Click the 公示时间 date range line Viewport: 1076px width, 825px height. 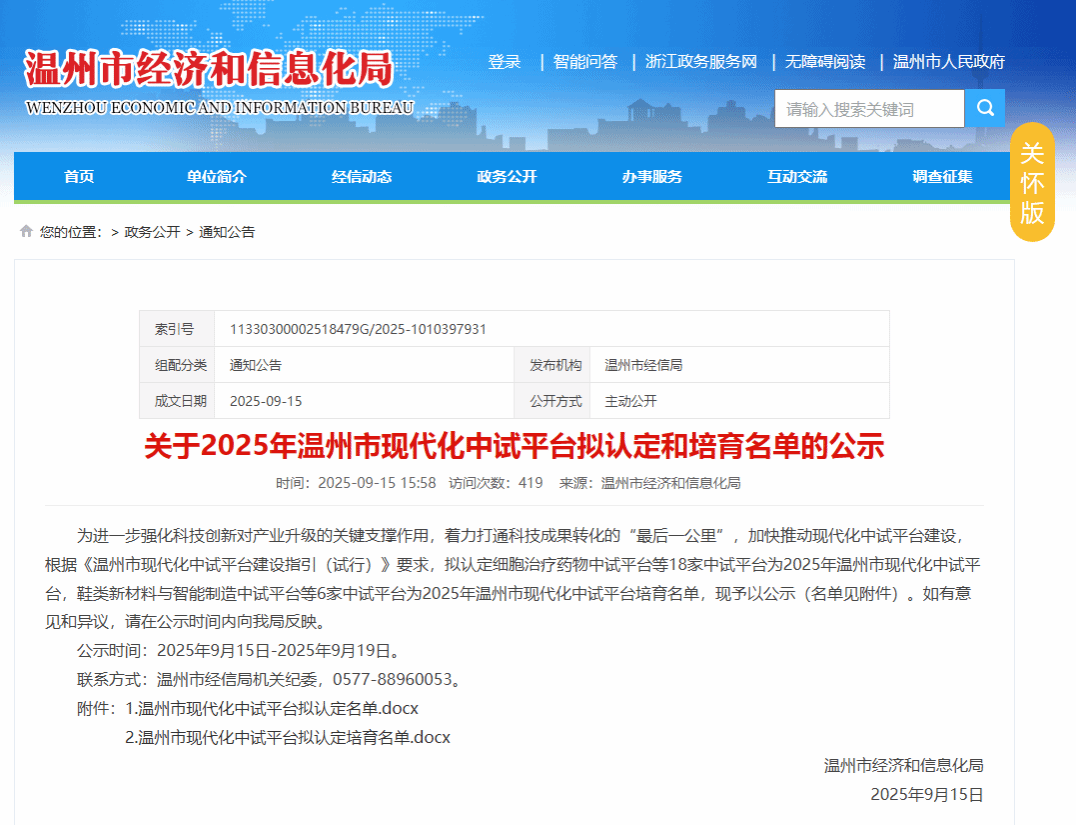point(238,651)
